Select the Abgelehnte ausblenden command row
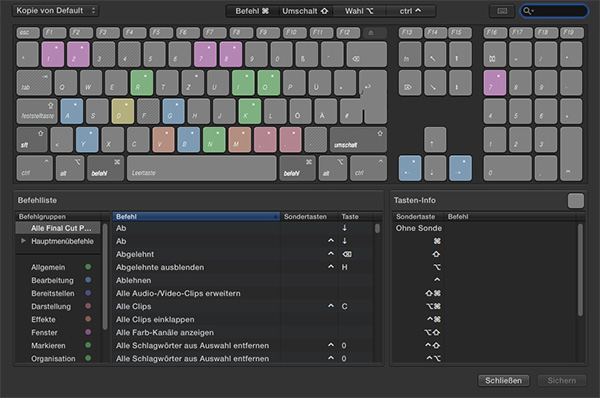This screenshot has width=600, height=398. pos(243,267)
